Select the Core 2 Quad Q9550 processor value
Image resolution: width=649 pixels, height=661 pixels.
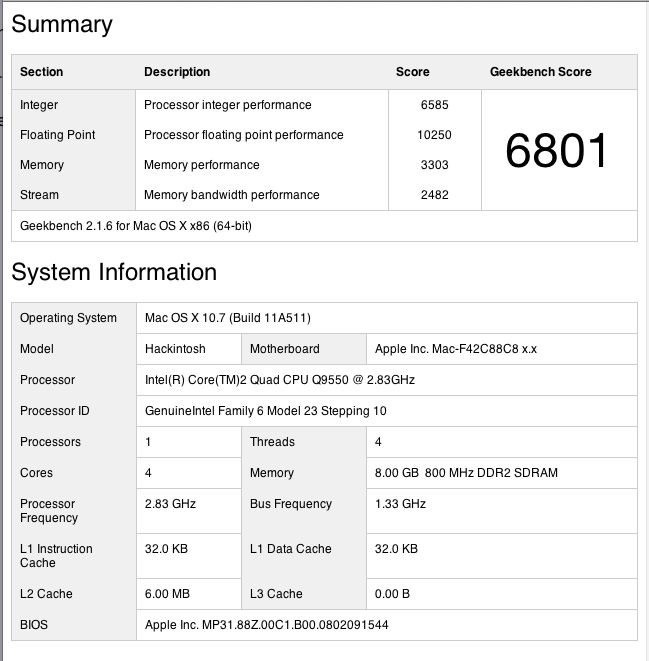click(280, 380)
